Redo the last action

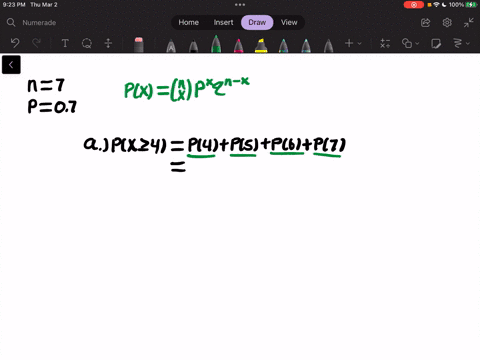[x=36, y=43]
